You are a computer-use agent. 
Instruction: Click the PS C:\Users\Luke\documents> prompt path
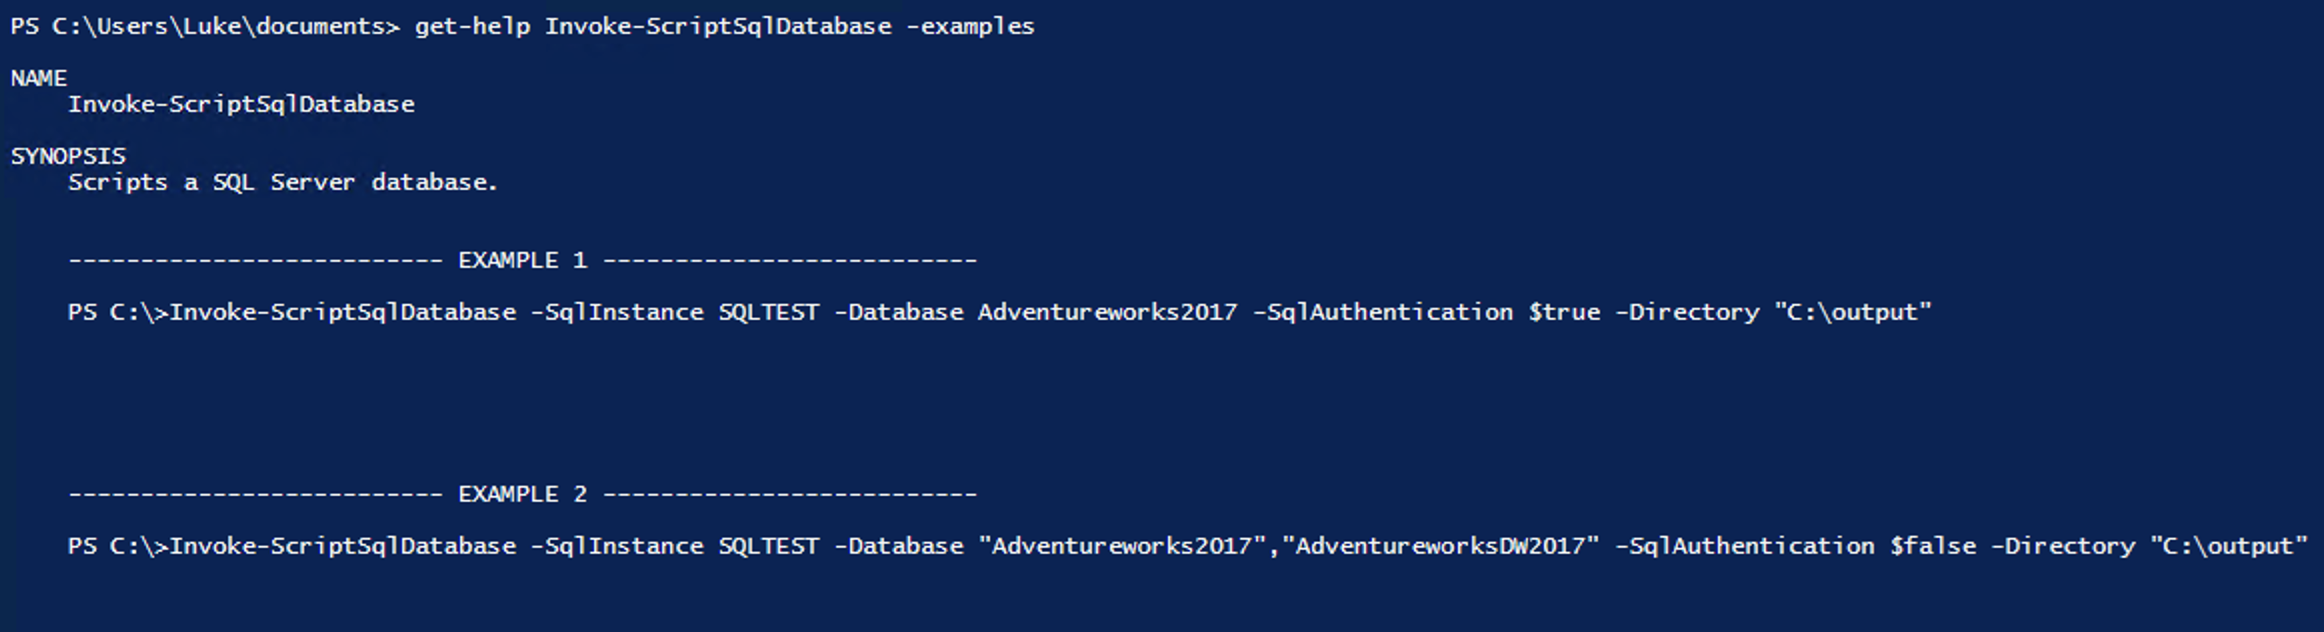point(204,27)
